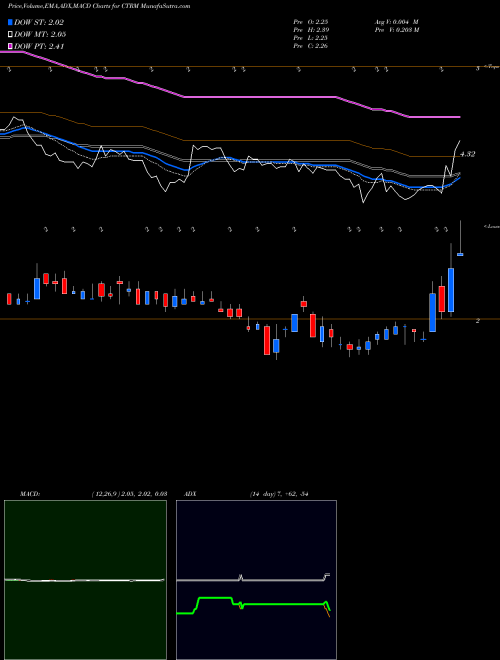Click the 'DOW PT: 2.41' legend label
The height and width of the screenshot is (660, 500).
(x=39, y=46)
